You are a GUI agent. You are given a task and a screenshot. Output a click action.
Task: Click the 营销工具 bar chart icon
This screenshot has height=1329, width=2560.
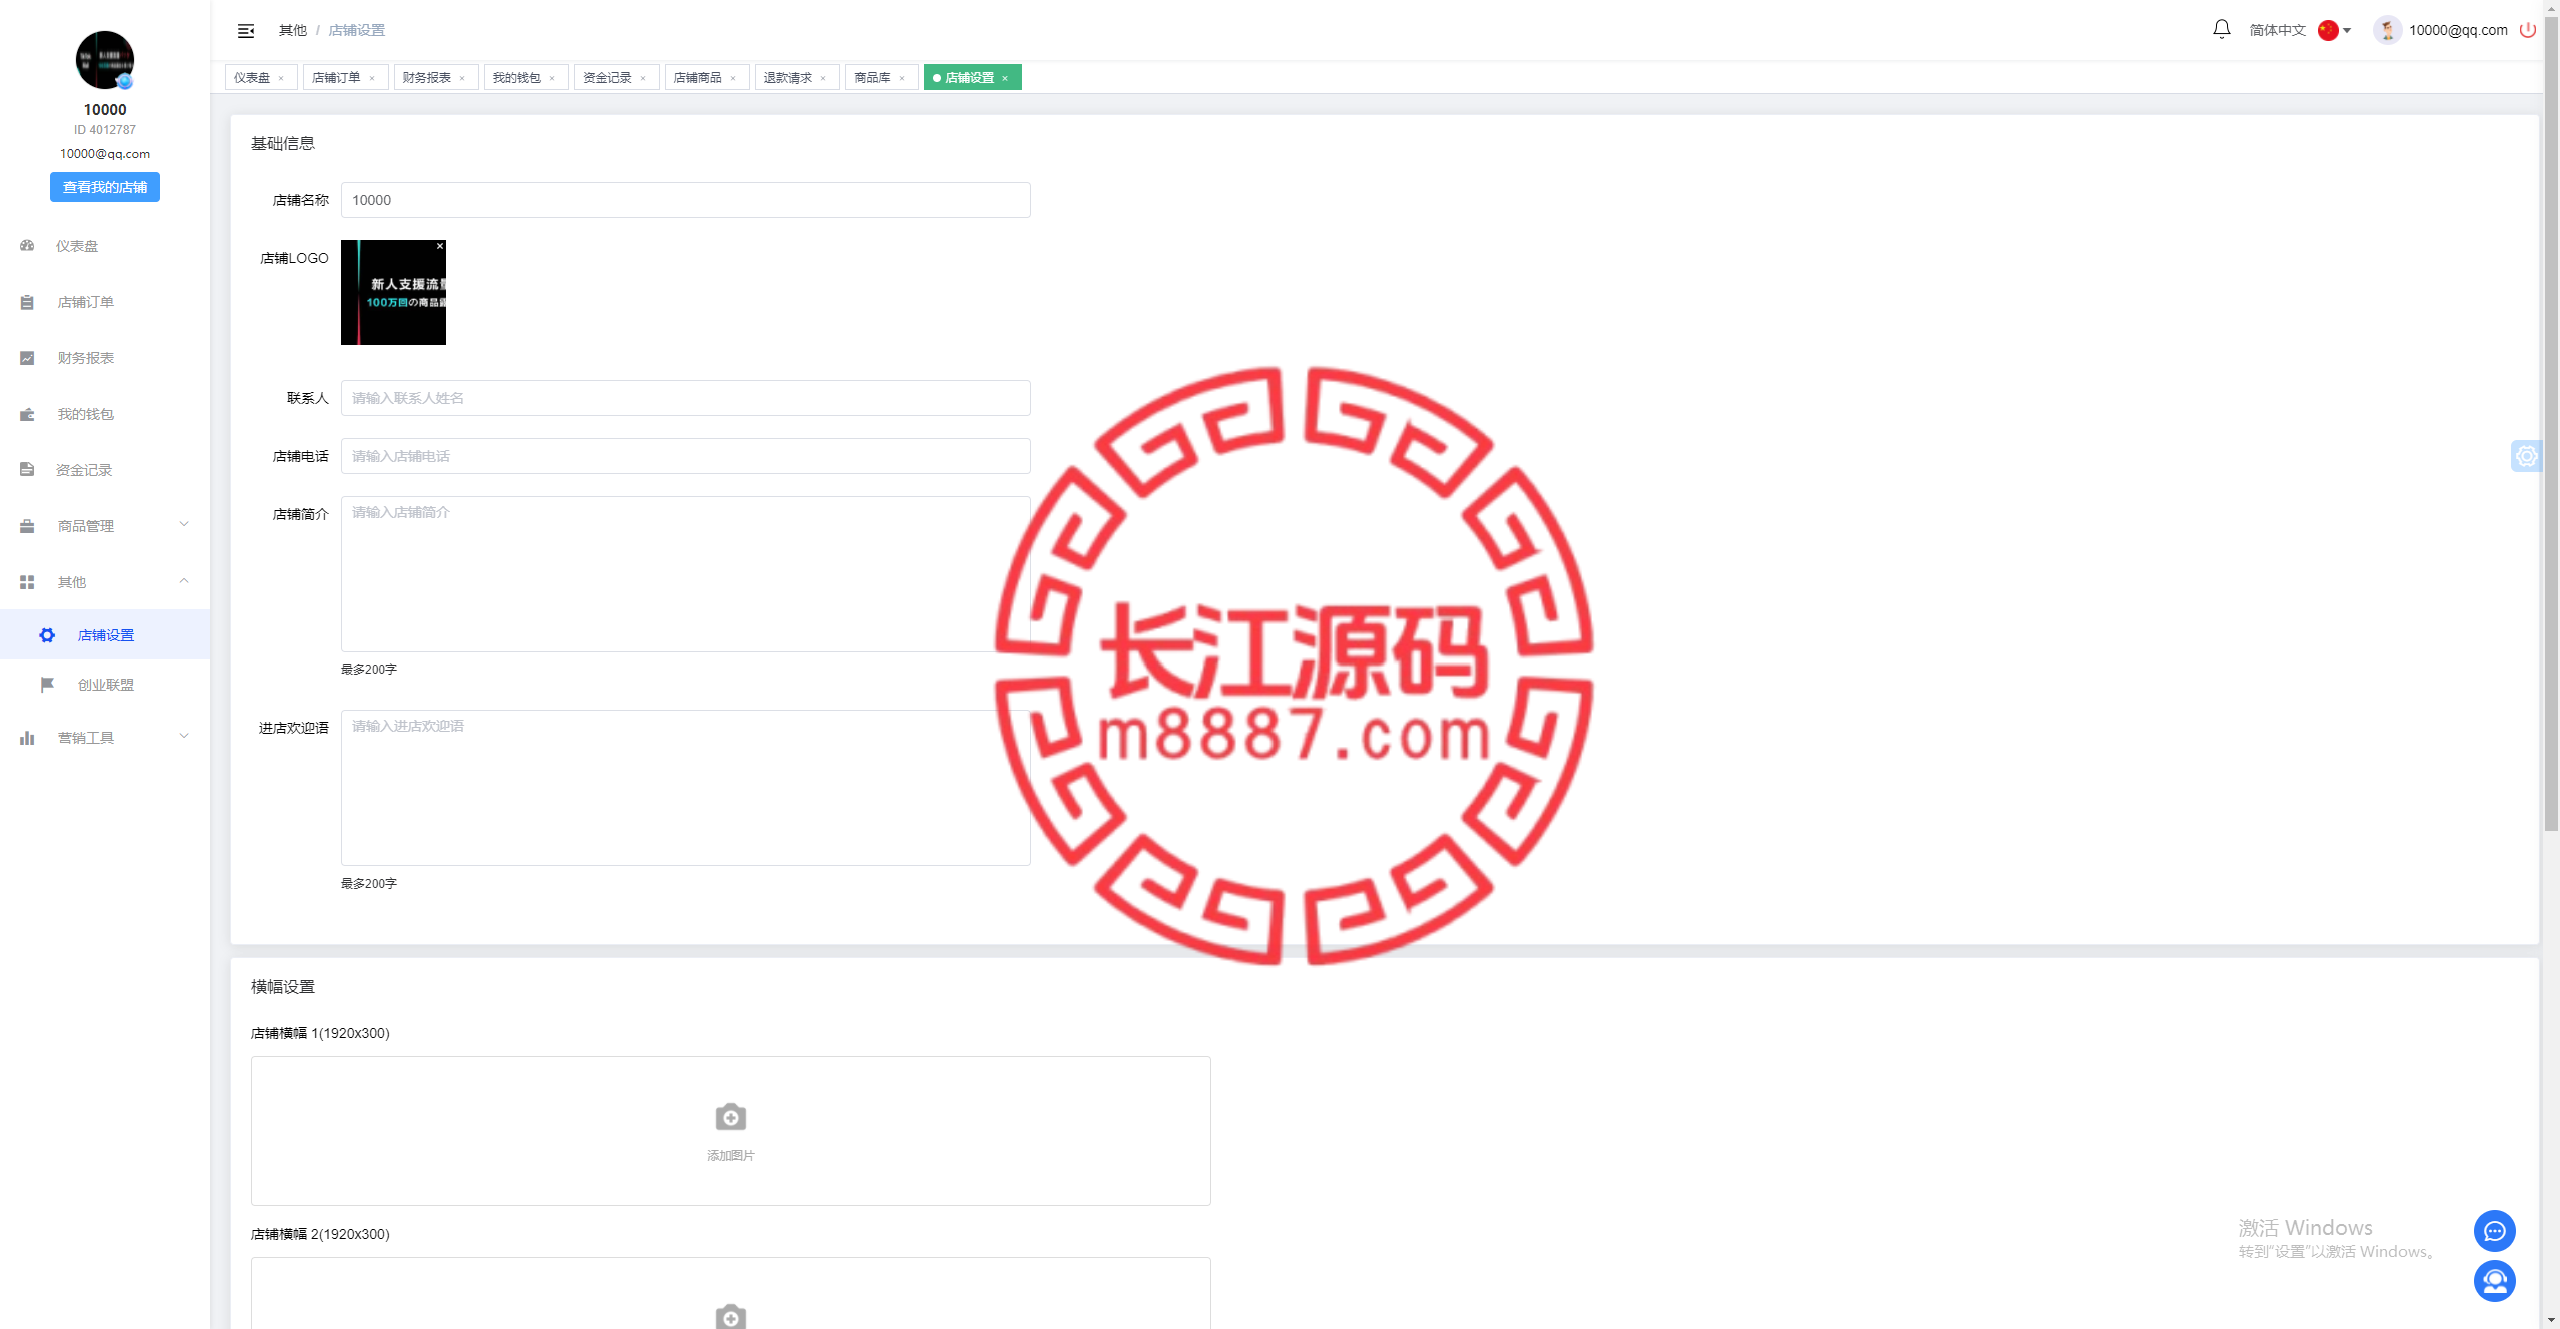pos(27,738)
